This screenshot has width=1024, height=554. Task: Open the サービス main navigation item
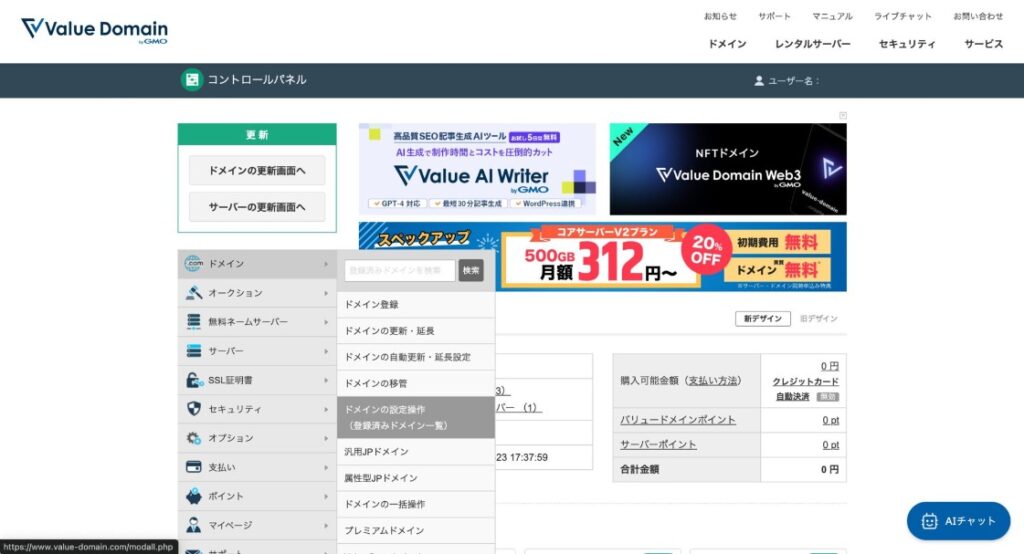[x=984, y=44]
